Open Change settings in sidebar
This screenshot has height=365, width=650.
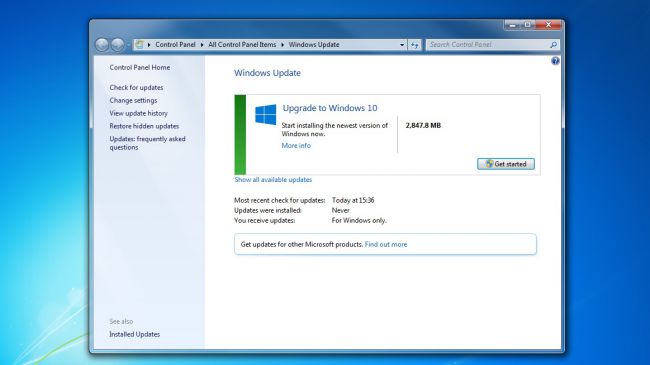(133, 100)
